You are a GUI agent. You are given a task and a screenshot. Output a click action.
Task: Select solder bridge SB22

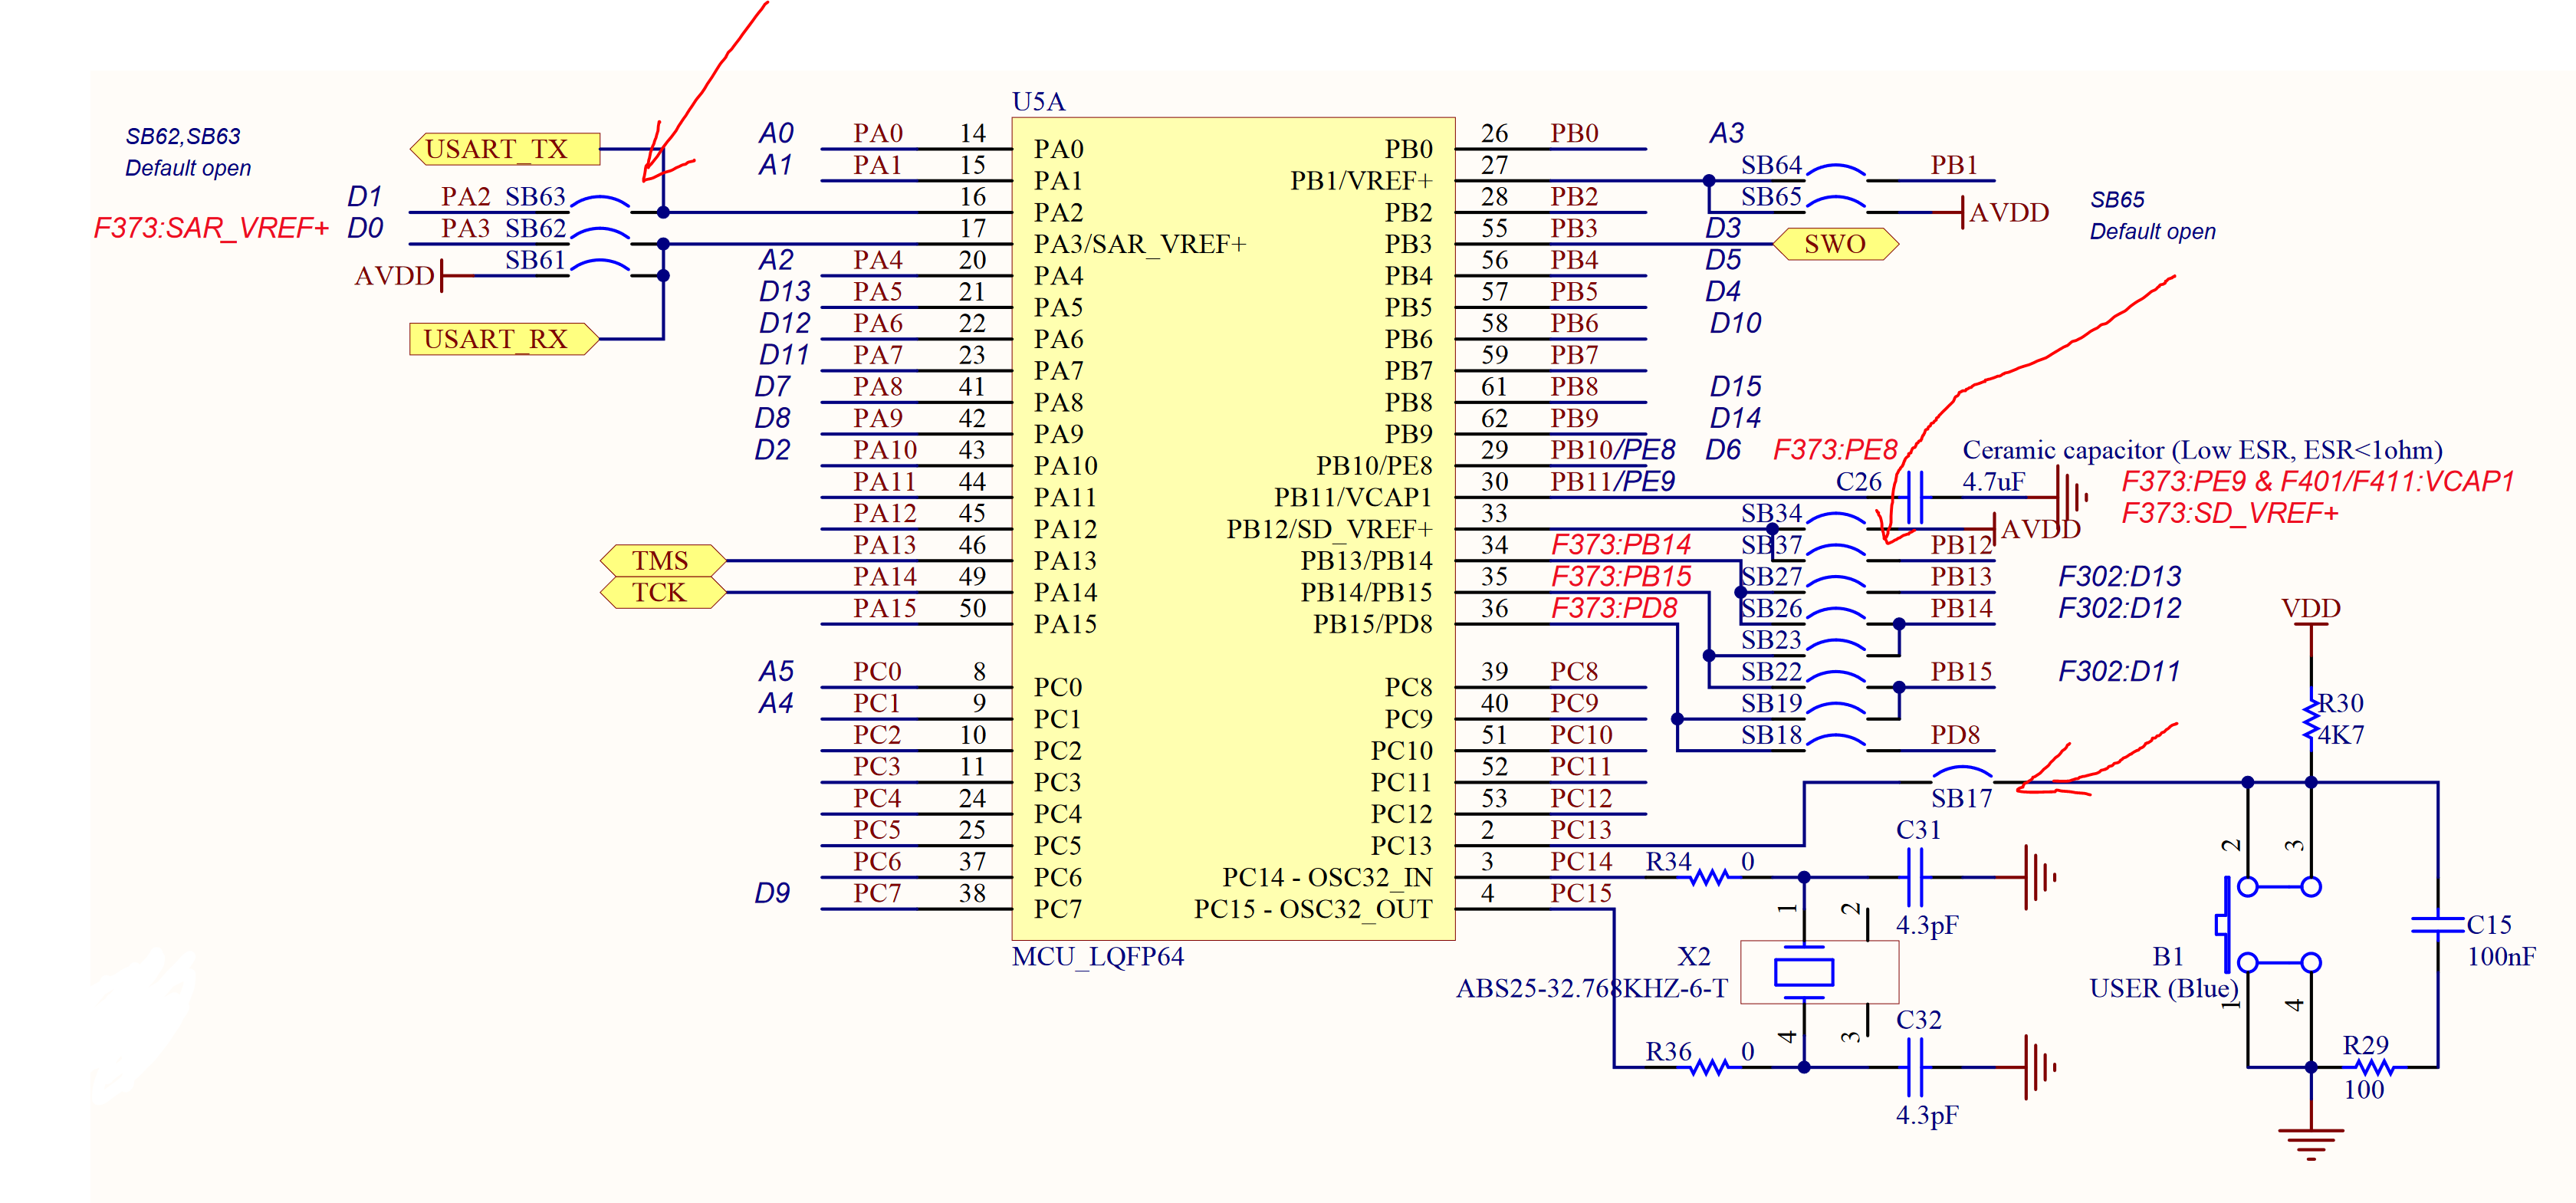pyautogui.click(x=1836, y=678)
